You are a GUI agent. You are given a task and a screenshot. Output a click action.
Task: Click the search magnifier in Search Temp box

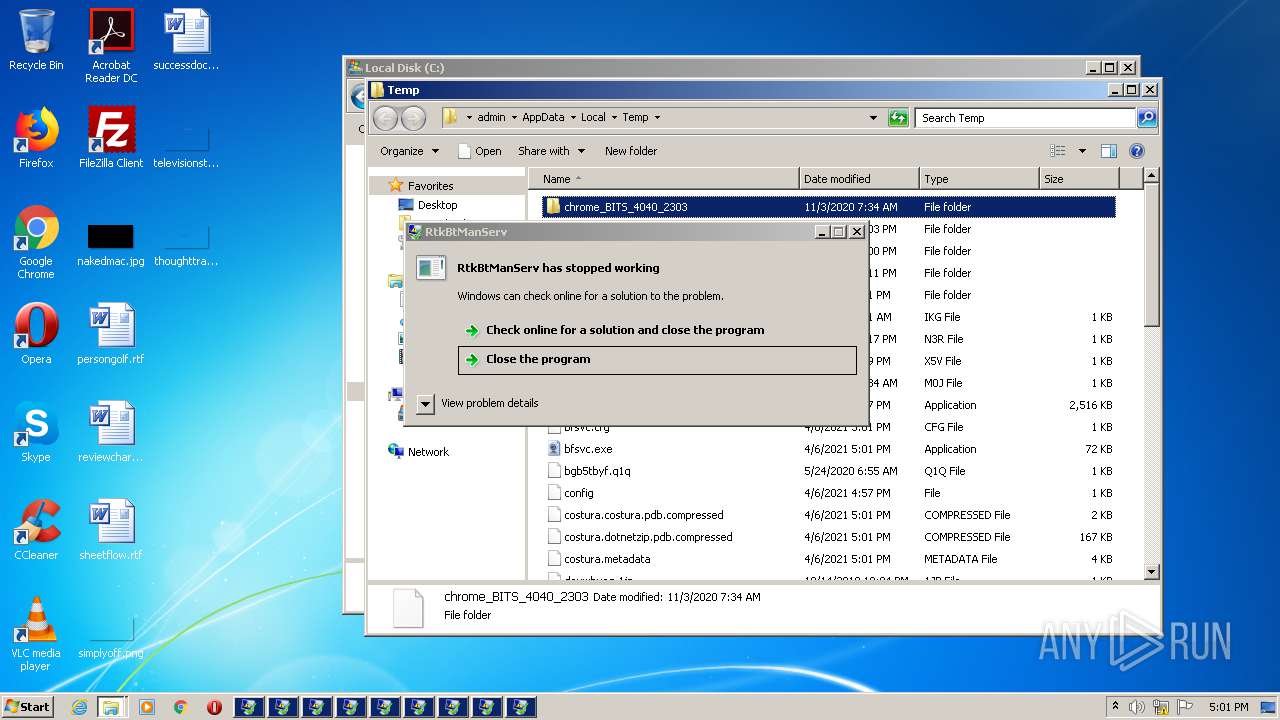coord(1147,118)
